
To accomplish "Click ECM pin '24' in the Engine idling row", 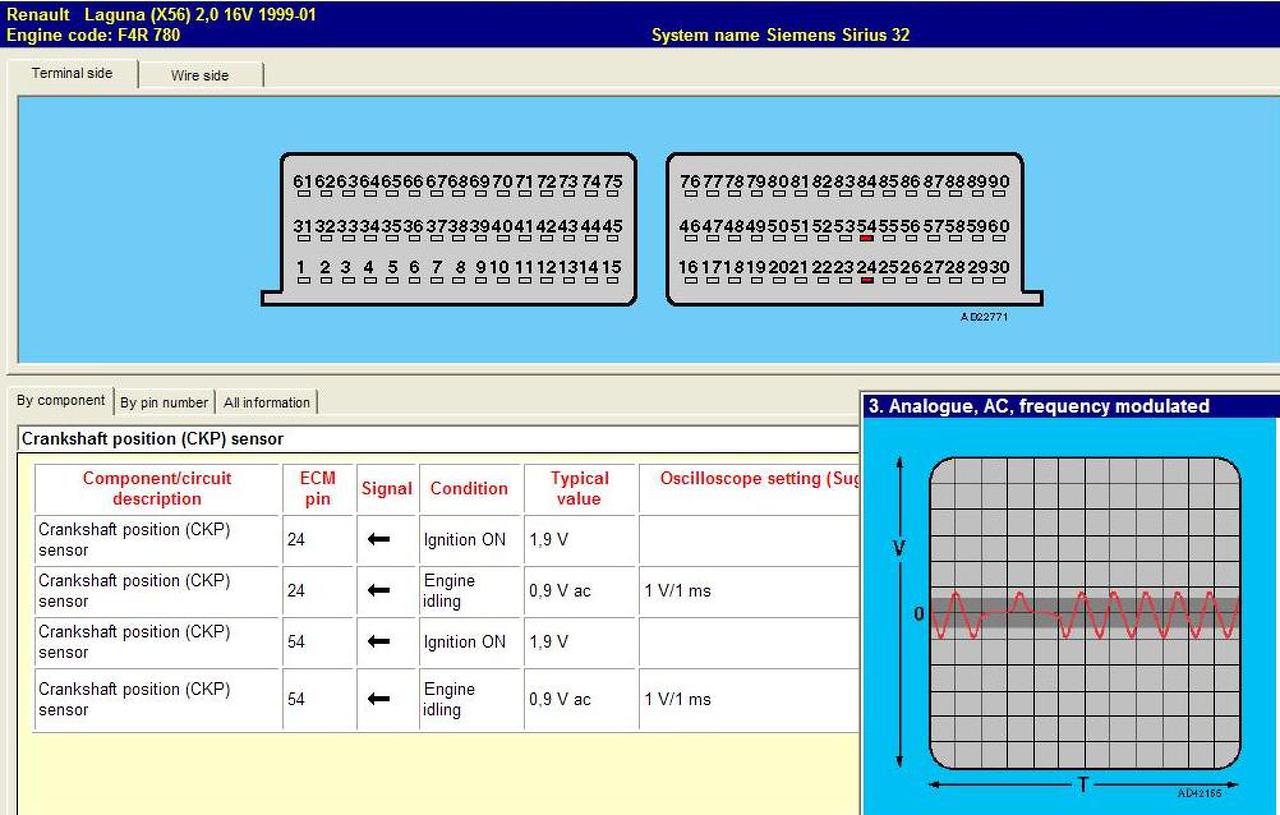I will [296, 590].
